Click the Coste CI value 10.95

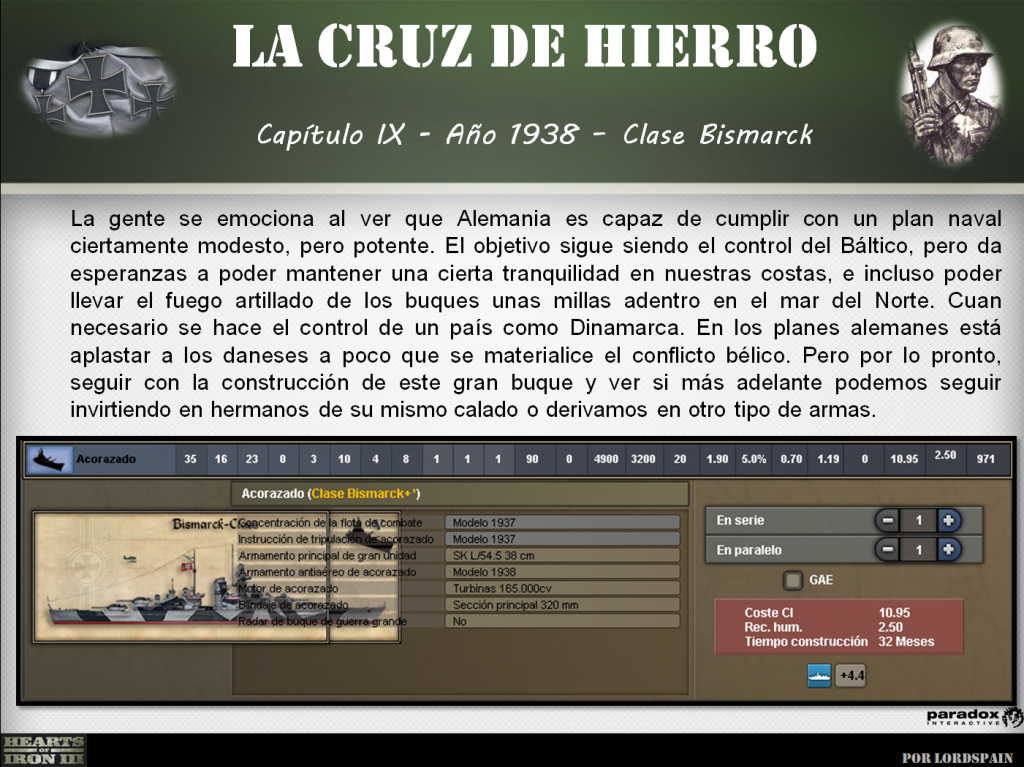(894, 613)
